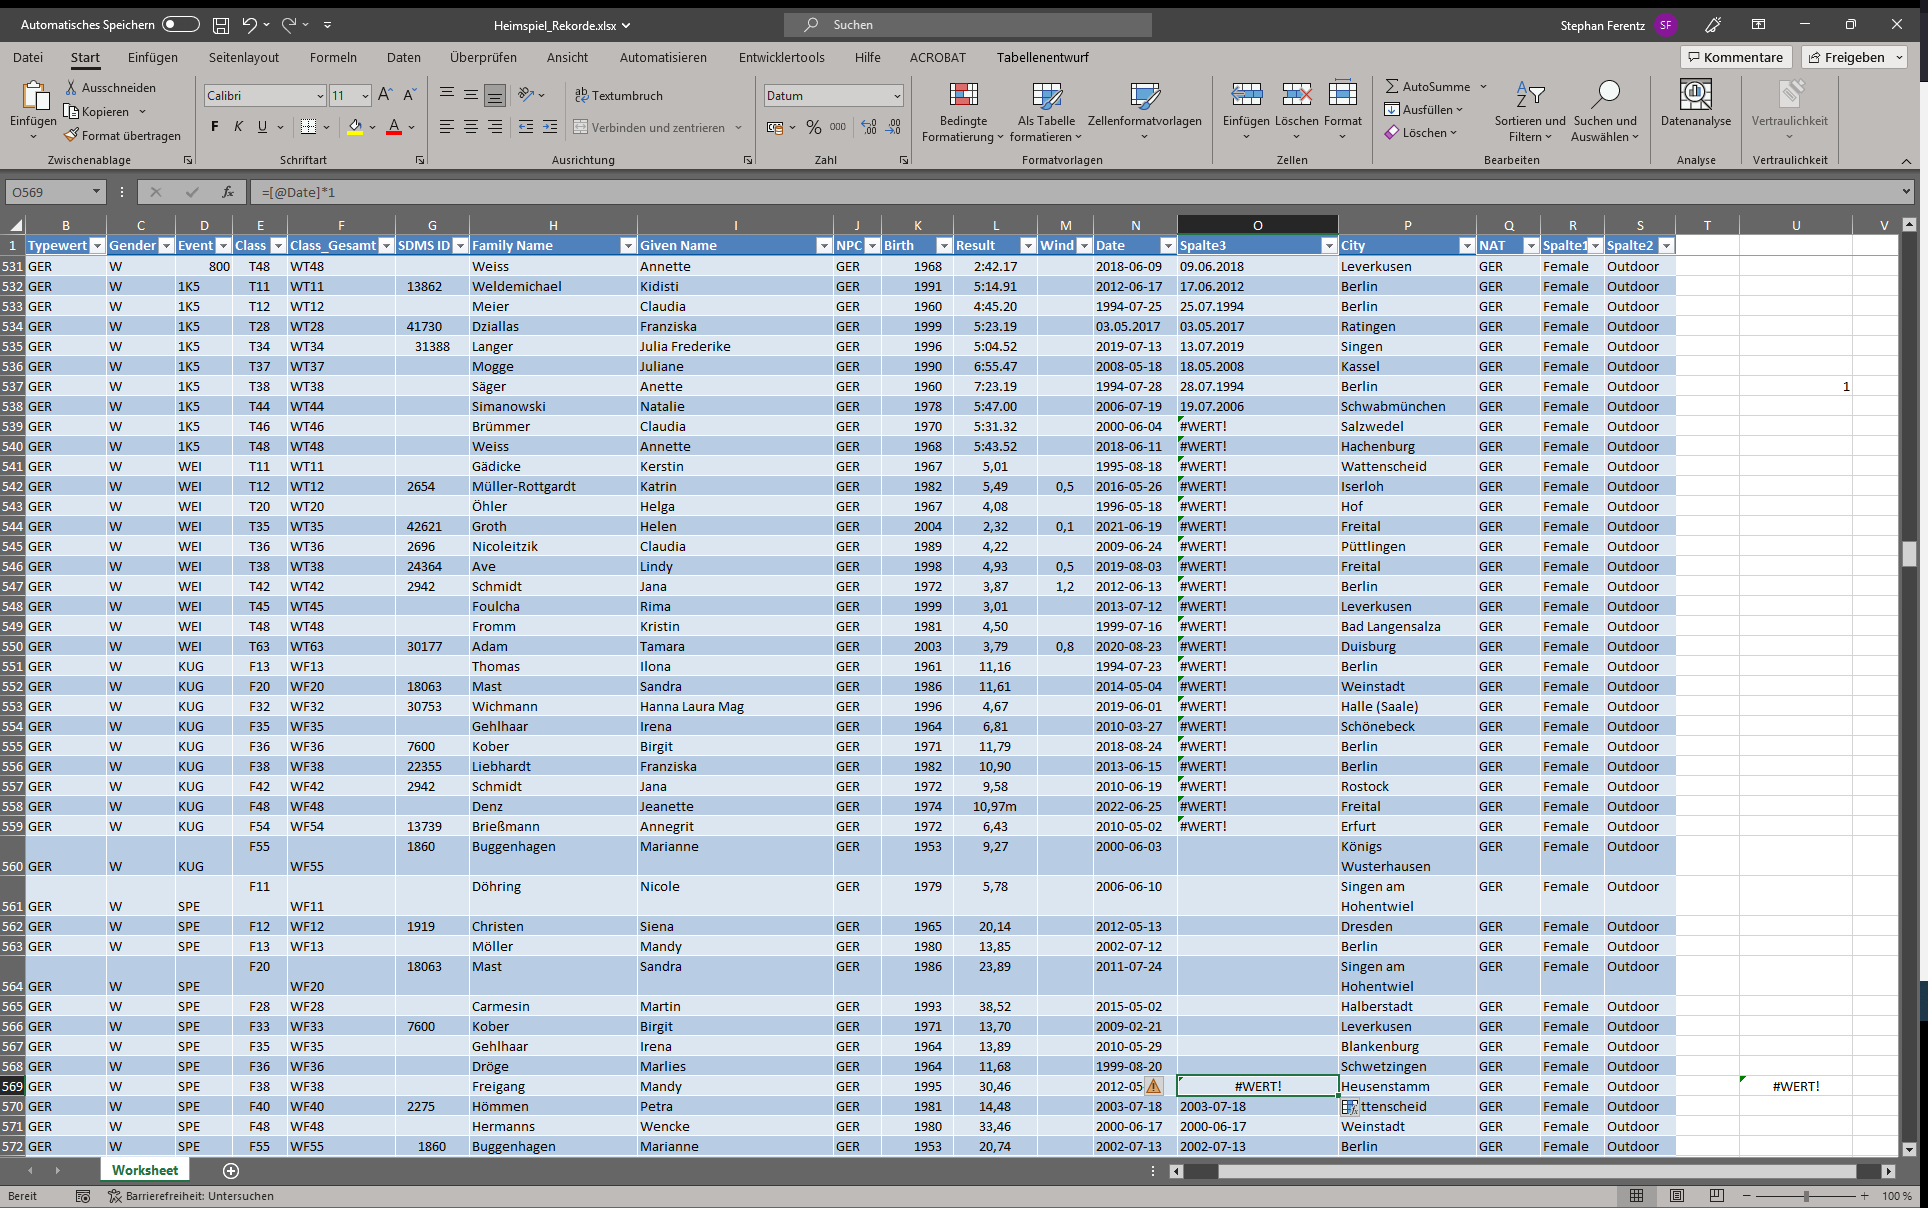
Task: Toggle bold F formatting
Action: 214,127
